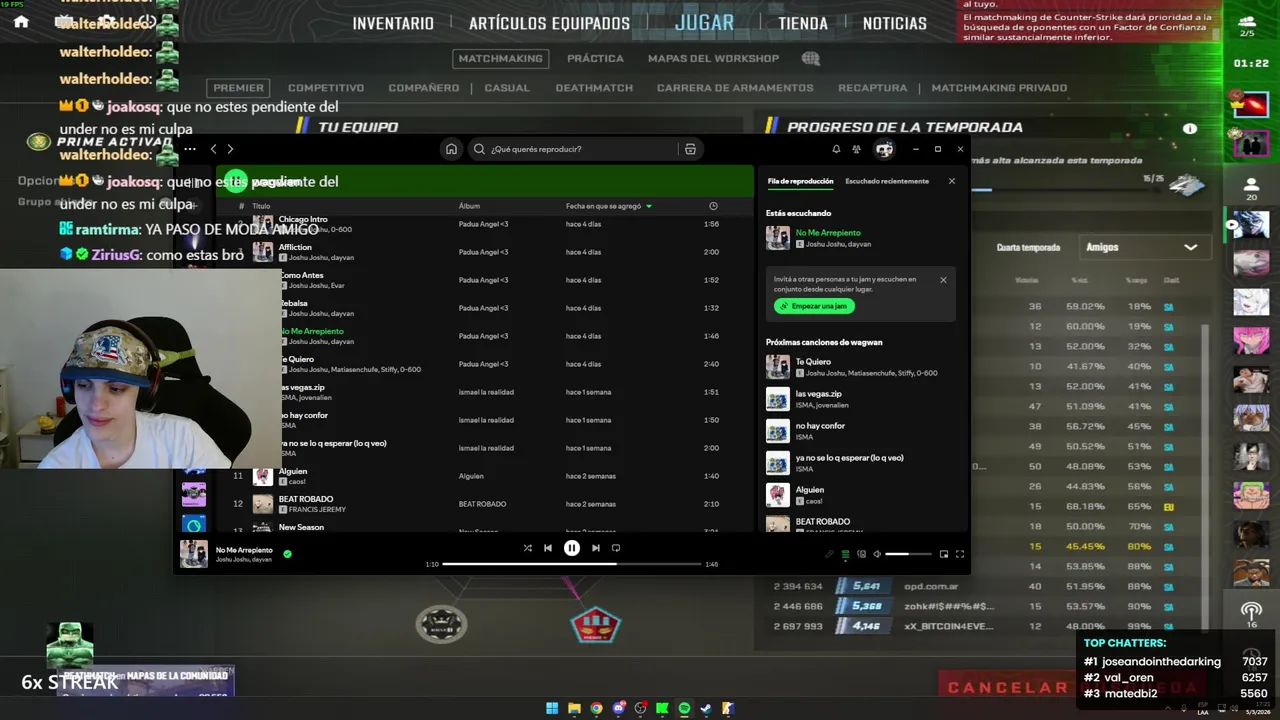This screenshot has height=720, width=1280.
Task: Select the 'BEAT ROBADO' row in the playlist
Action: point(485,504)
